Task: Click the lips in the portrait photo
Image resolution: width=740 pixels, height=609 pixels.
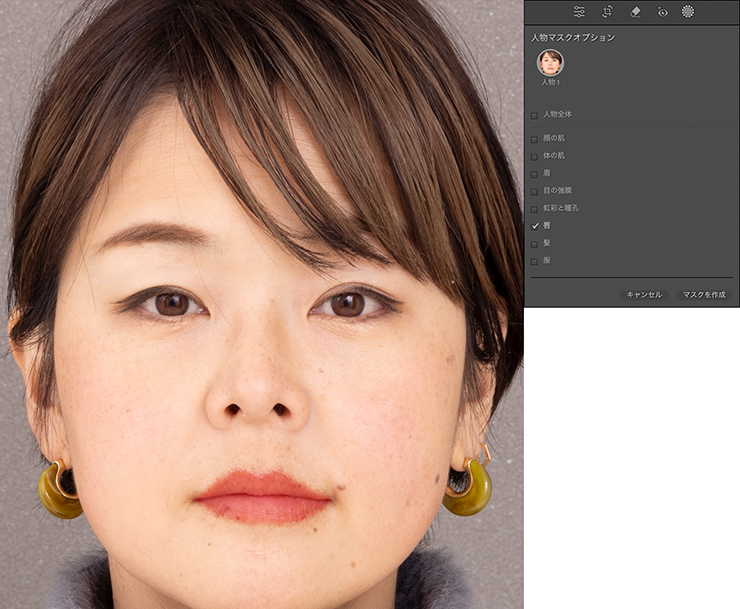Action: click(x=262, y=497)
